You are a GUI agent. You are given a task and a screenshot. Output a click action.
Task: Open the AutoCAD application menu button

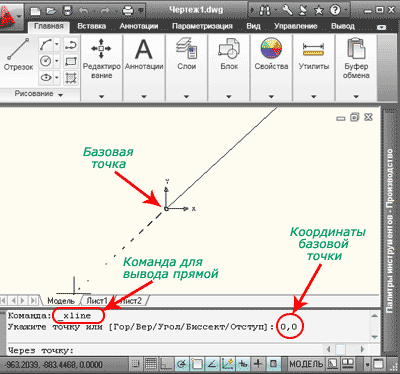pos(12,16)
